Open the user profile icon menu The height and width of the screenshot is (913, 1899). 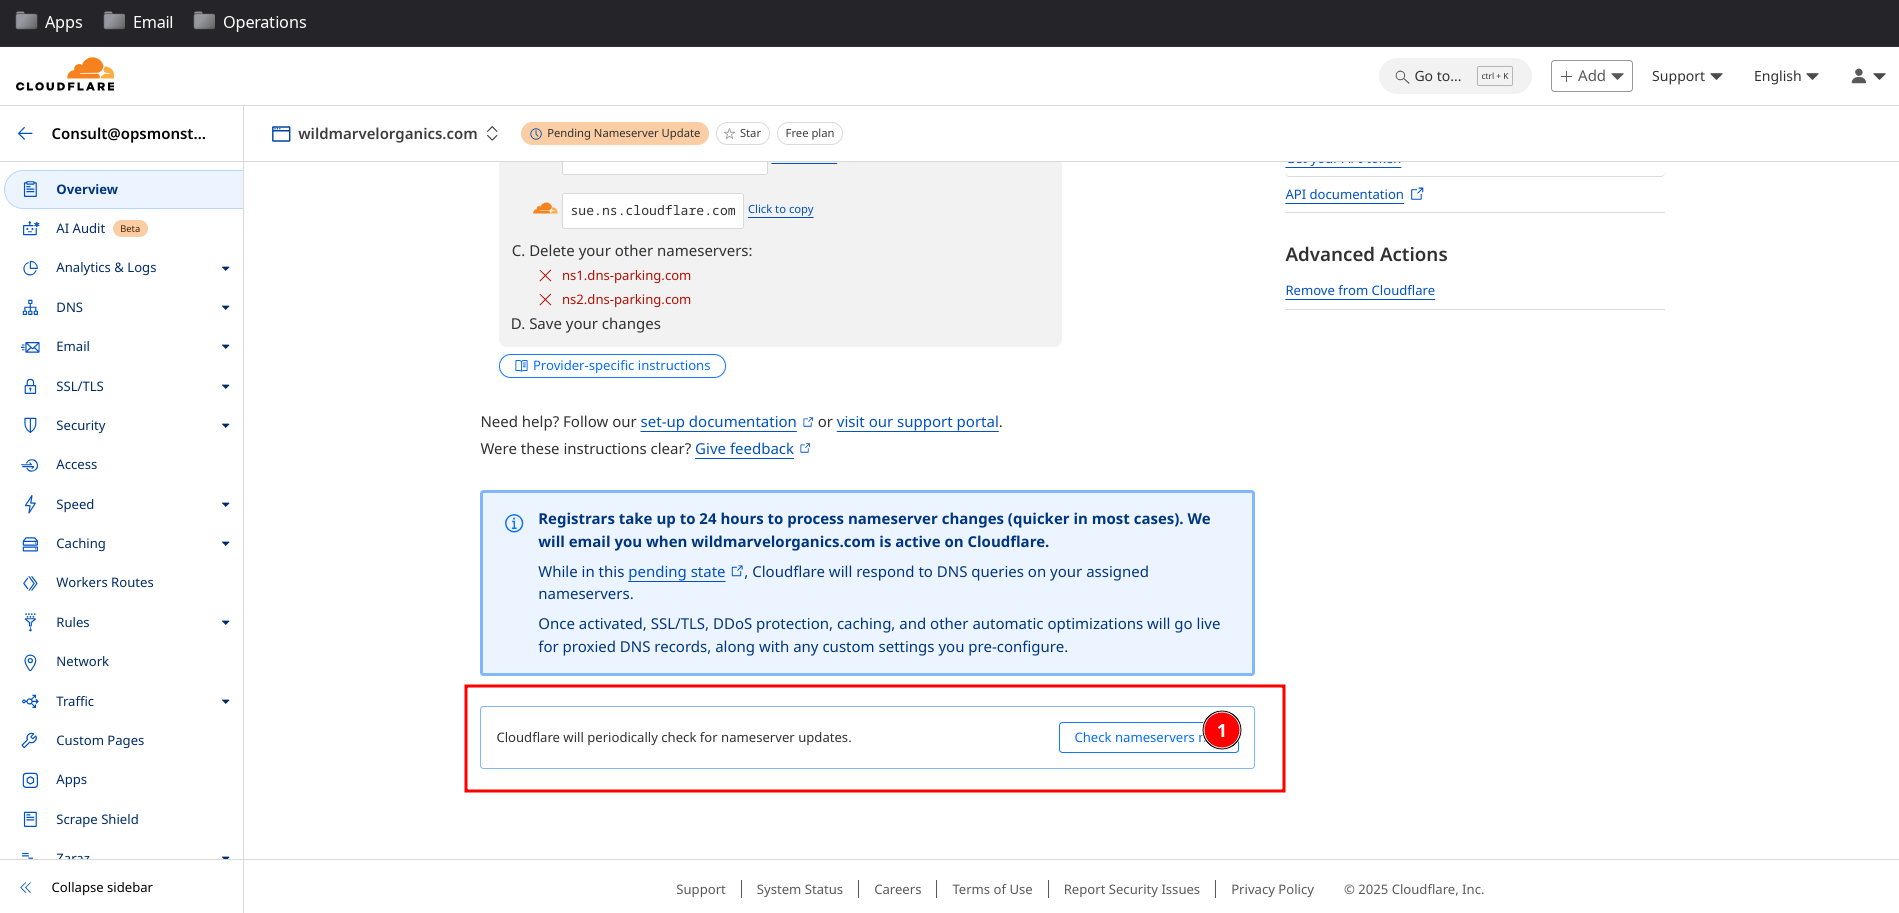click(x=1866, y=76)
